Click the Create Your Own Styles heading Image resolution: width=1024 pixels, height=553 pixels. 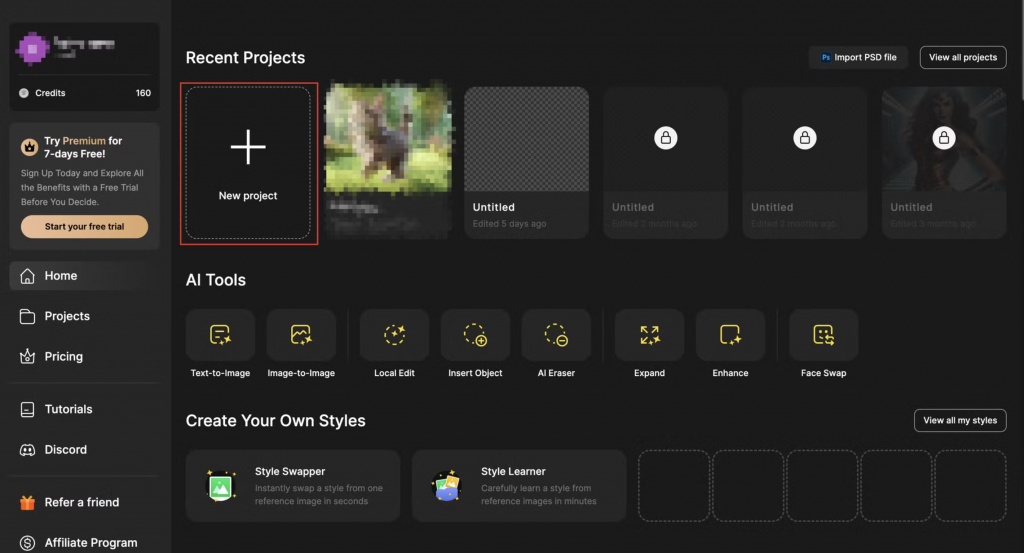tap(276, 420)
